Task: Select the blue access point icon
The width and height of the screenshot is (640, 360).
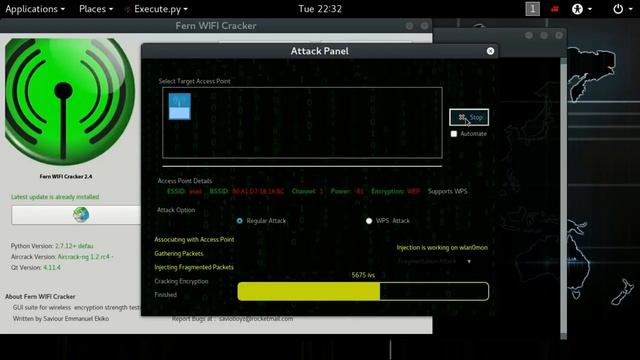Action: pyautogui.click(x=180, y=106)
